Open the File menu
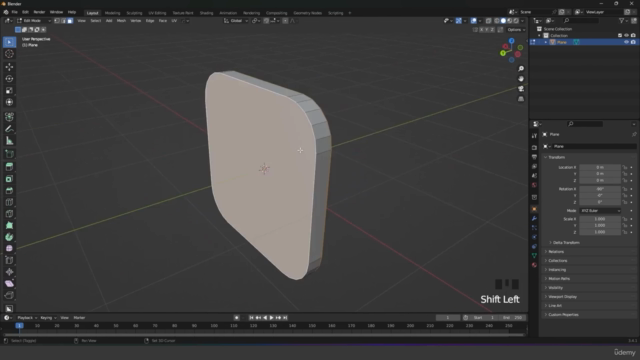The height and width of the screenshot is (360, 640). click(14, 12)
